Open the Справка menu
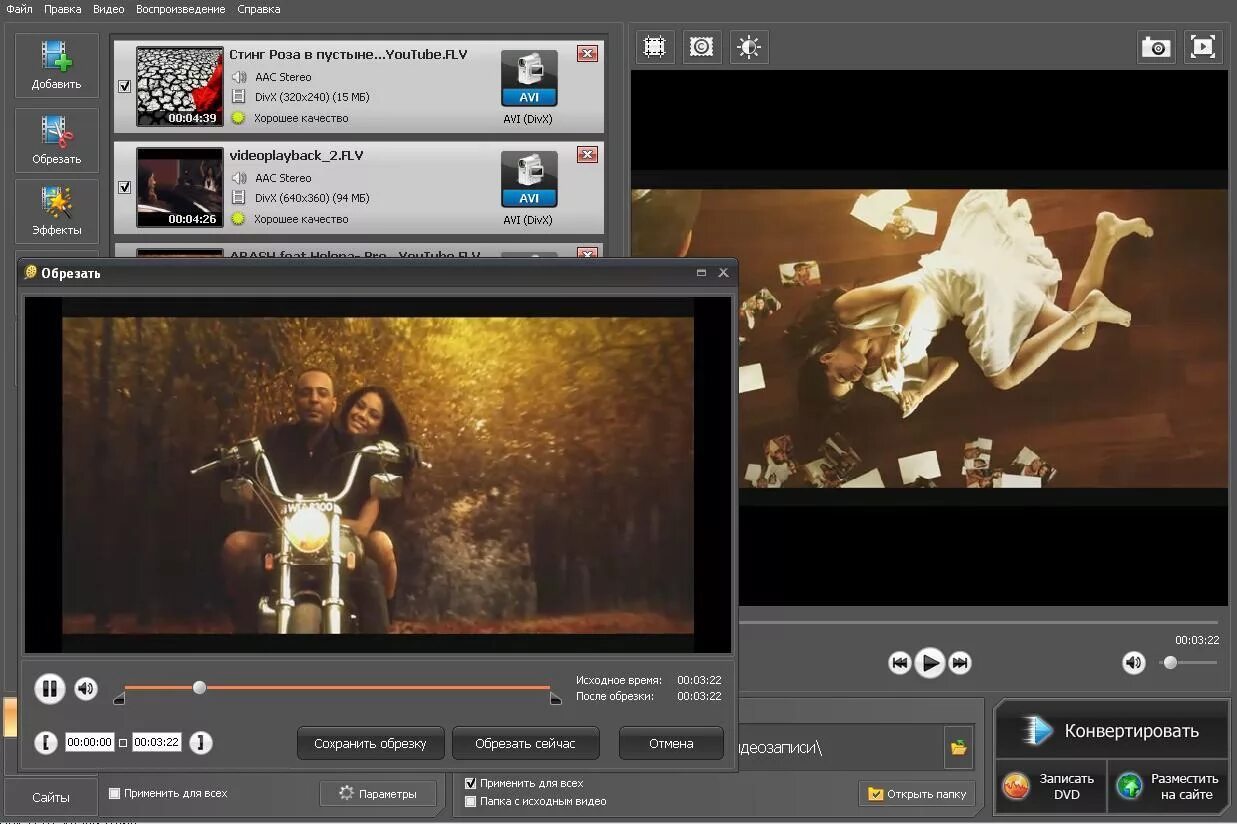The height and width of the screenshot is (824, 1237). [259, 9]
